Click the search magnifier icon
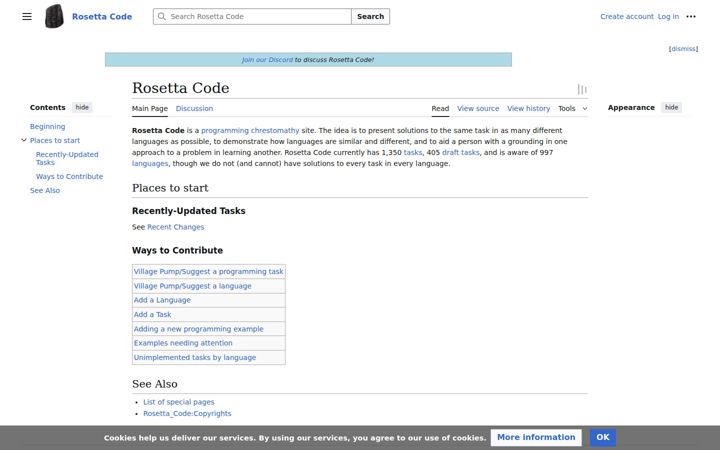 coord(162,17)
